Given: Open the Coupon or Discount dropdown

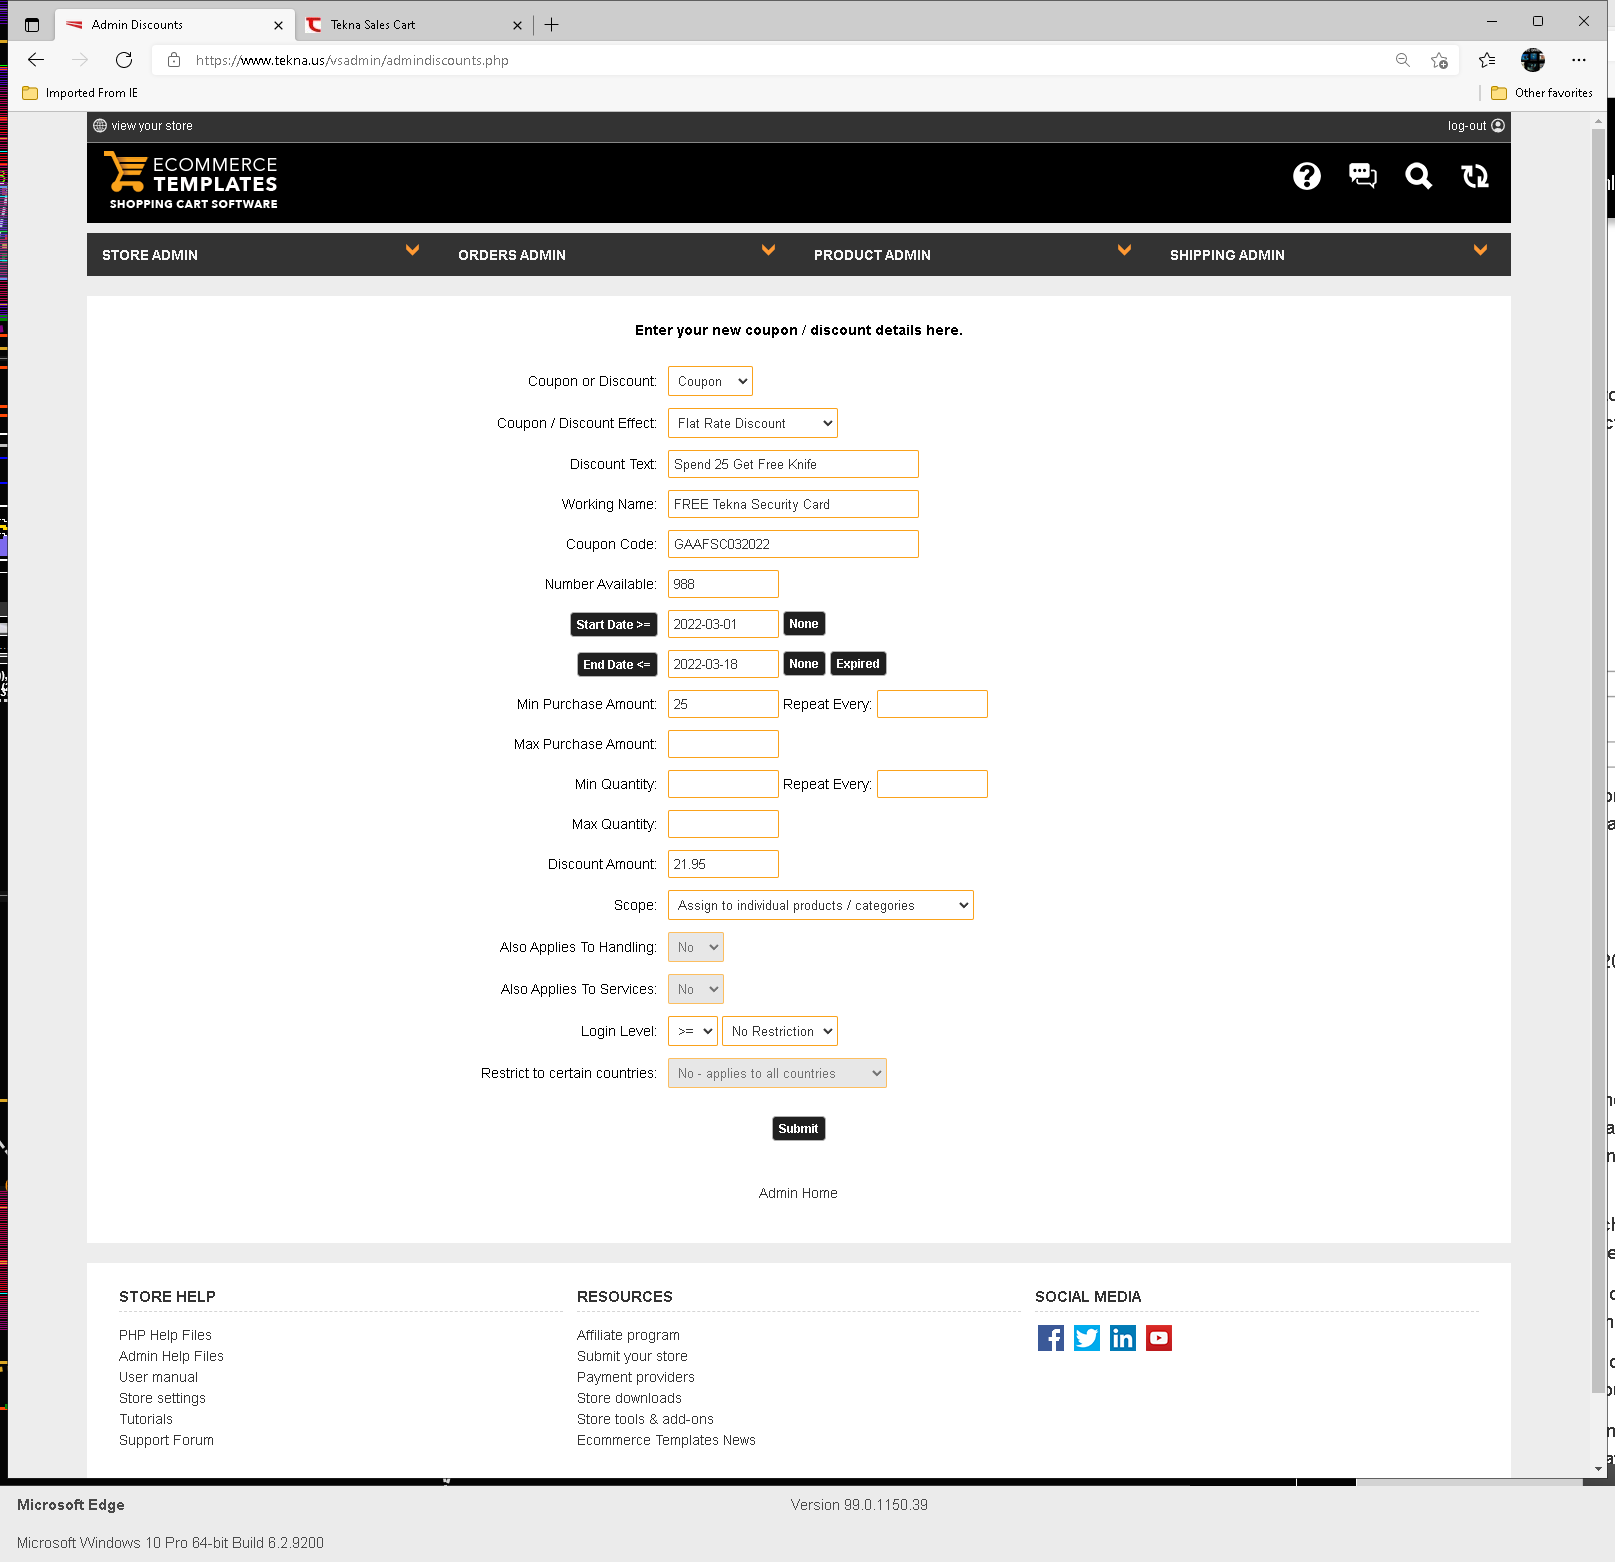Looking at the screenshot, I should point(710,381).
